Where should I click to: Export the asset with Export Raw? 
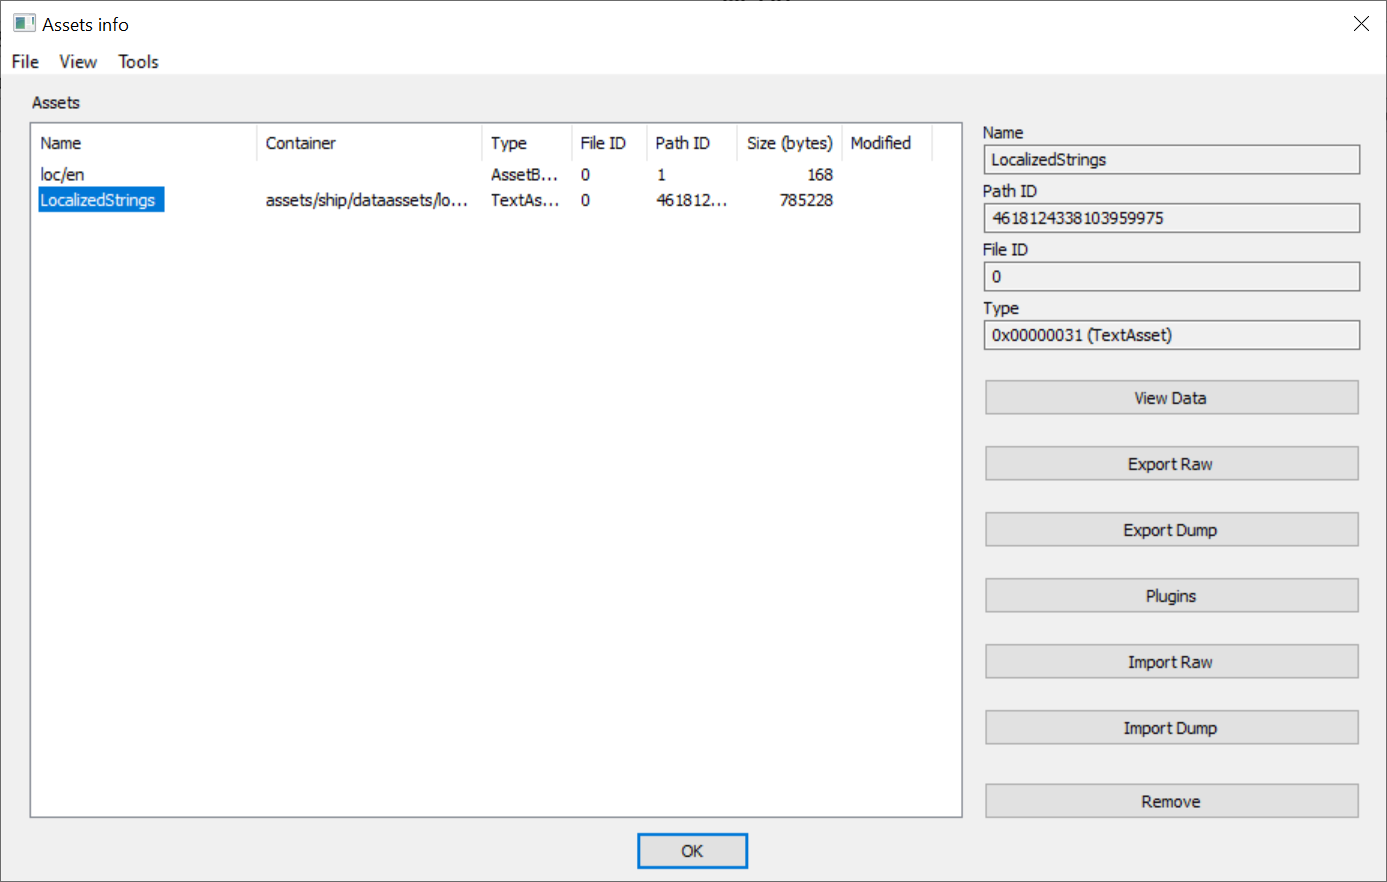point(1171,464)
